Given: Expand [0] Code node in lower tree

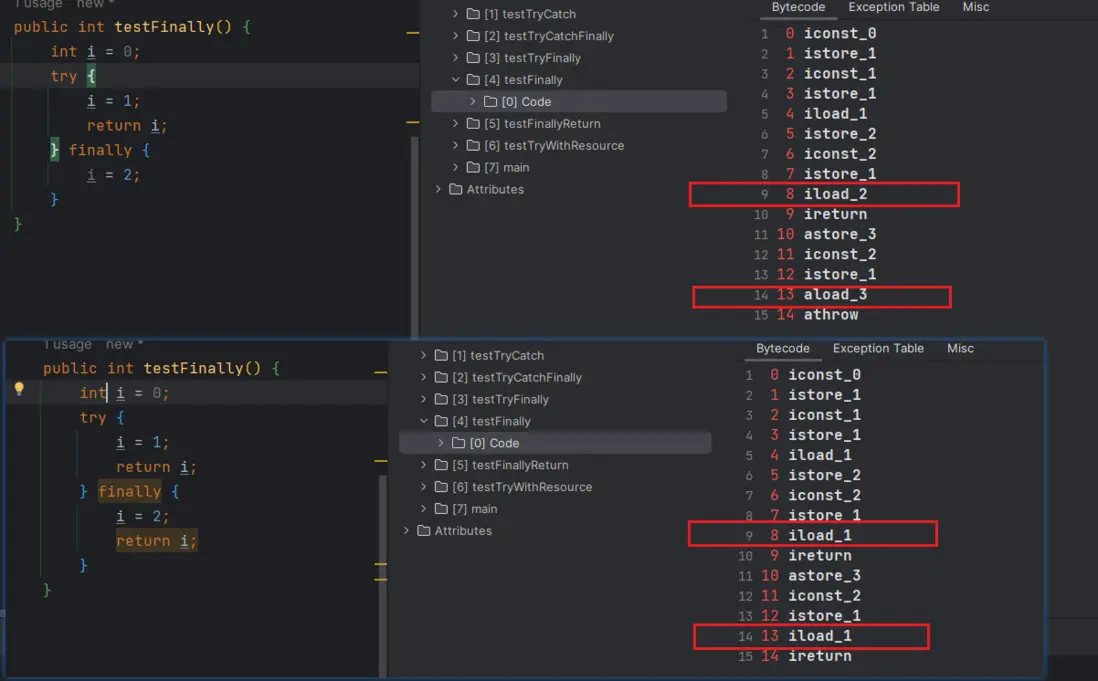Looking at the screenshot, I should (x=440, y=443).
